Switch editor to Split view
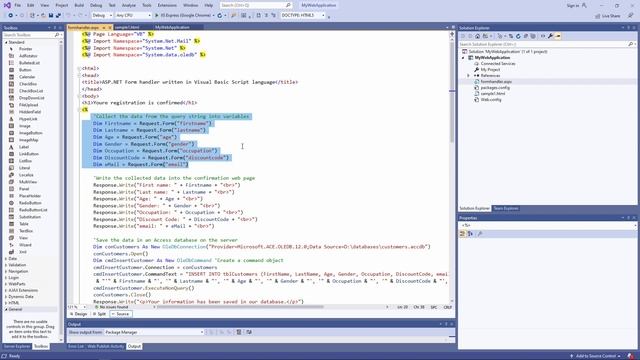Screen dimensions: 640x360 coord(100,314)
